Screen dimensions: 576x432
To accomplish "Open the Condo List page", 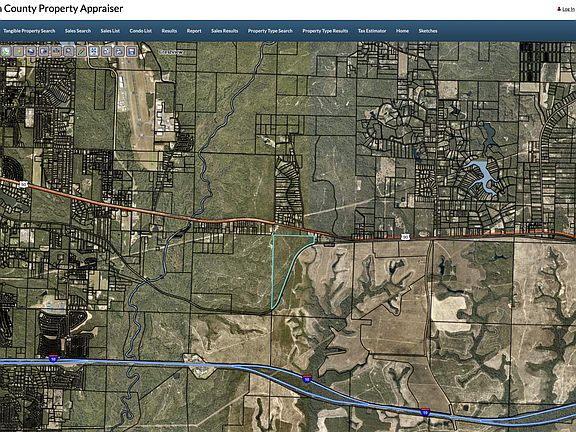I will click(141, 31).
